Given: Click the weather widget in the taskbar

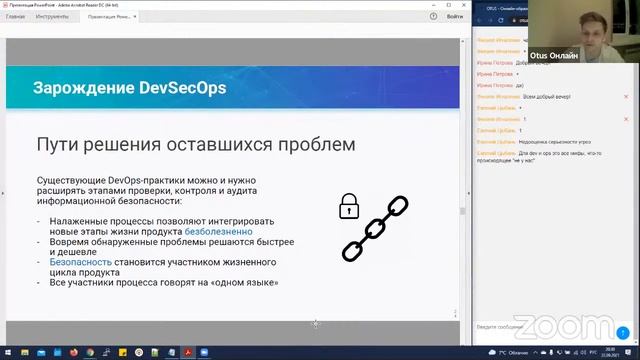Looking at the screenshot, I should (509, 353).
